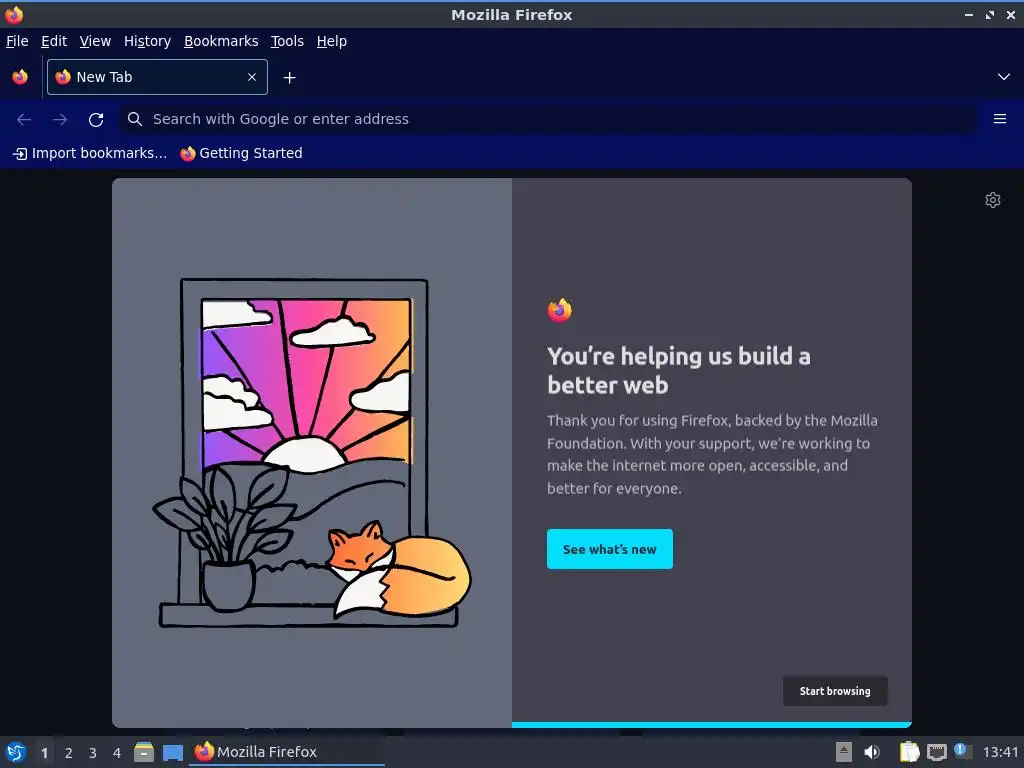Focus the search or address field
The image size is (1024, 768).
coord(547,119)
